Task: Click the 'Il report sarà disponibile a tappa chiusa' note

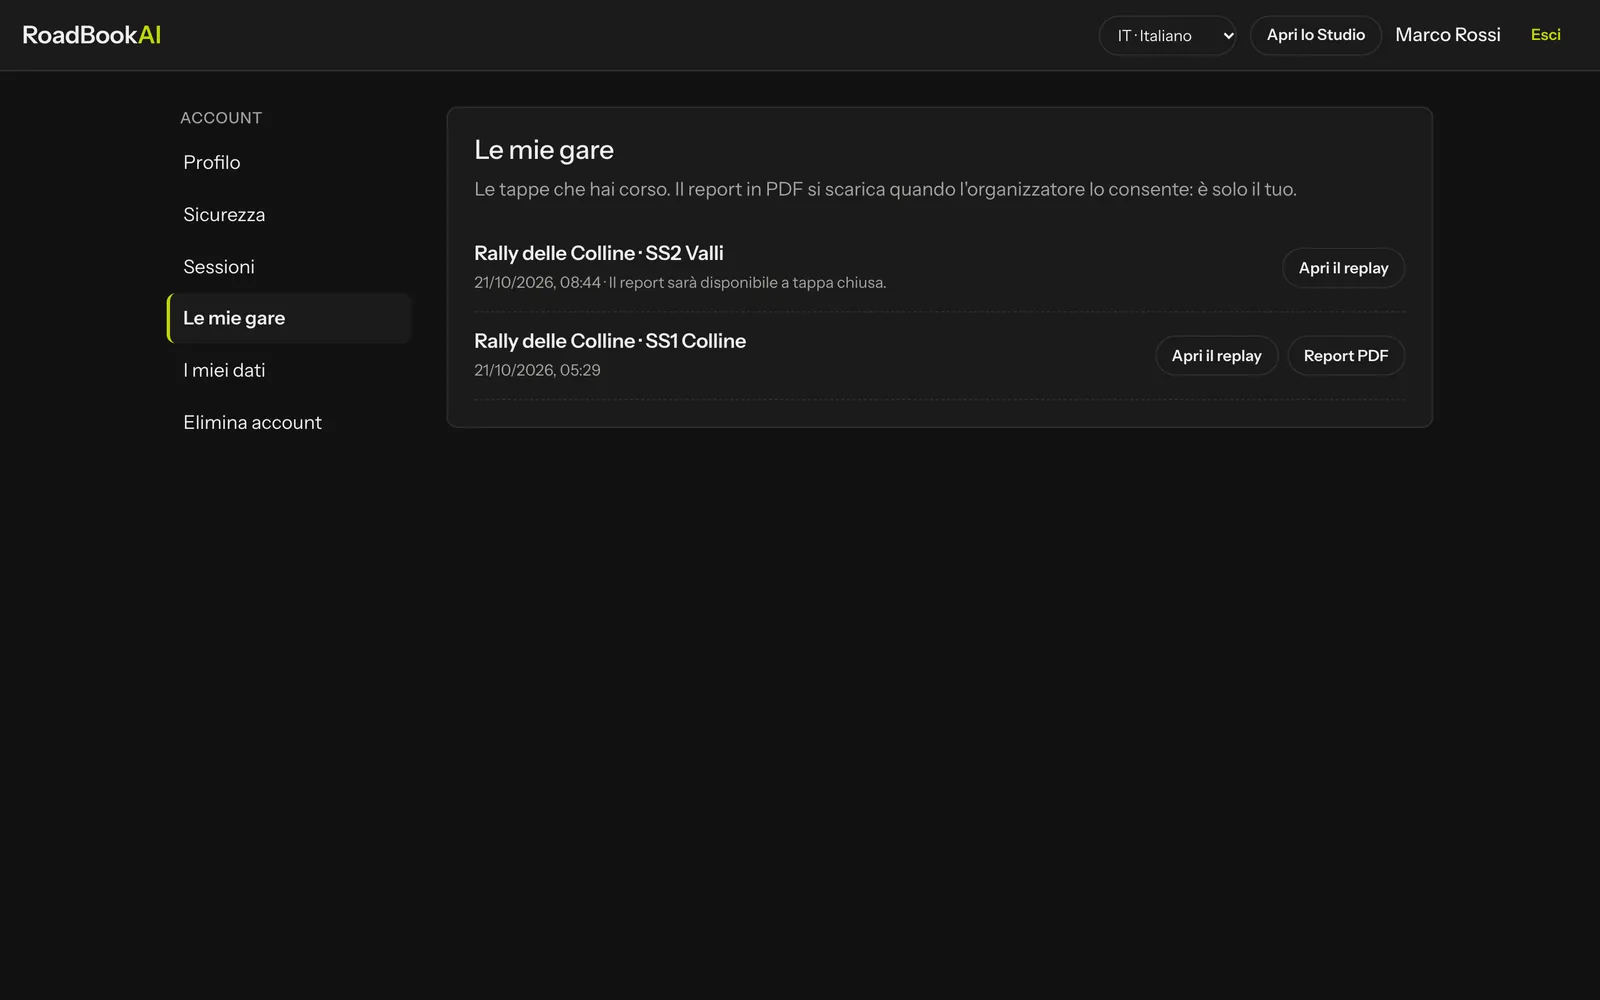Action: (747, 283)
